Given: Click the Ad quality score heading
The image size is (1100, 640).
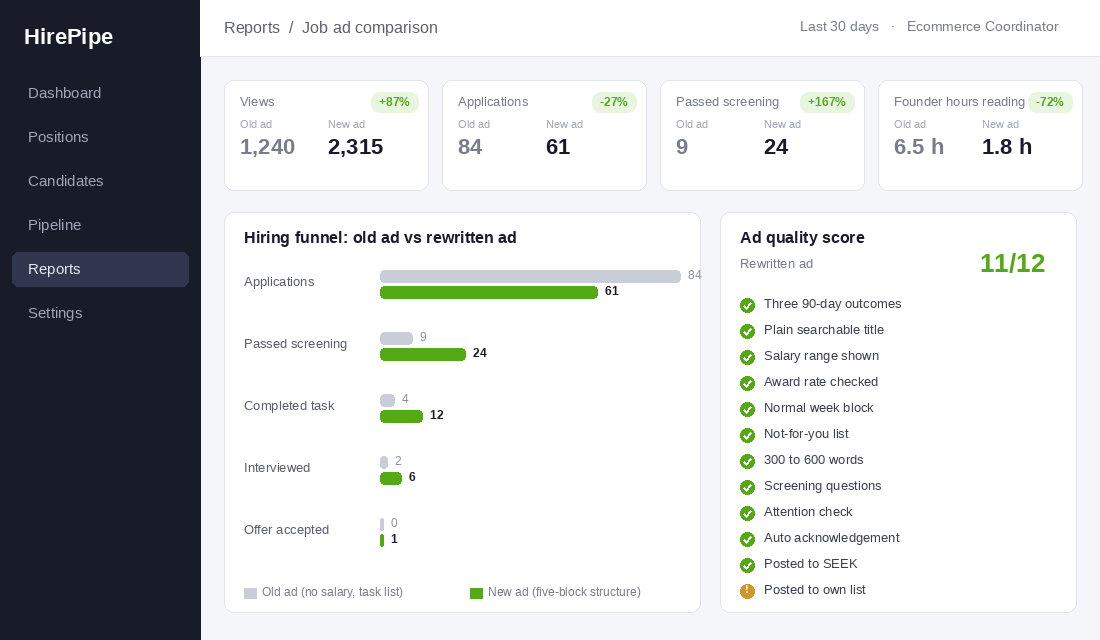Looking at the screenshot, I should tap(803, 238).
